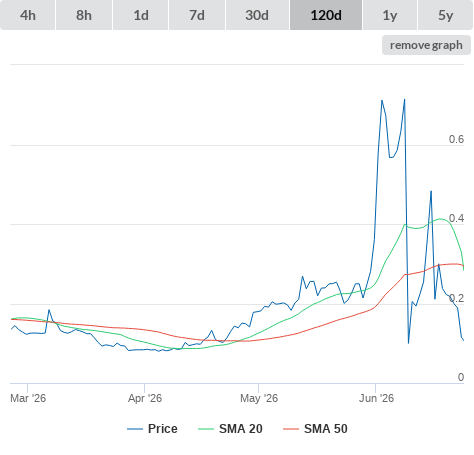Viewport: 474px width, 455px height.
Task: Show the 7d price history
Action: tap(197, 15)
